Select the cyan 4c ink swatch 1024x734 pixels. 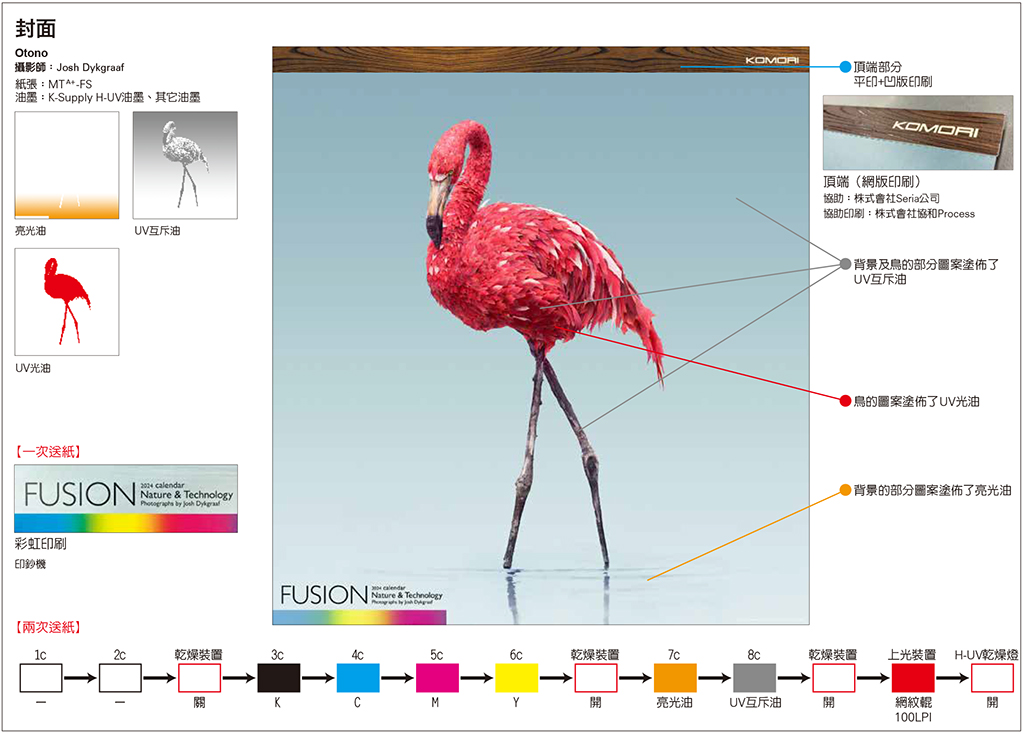(358, 679)
